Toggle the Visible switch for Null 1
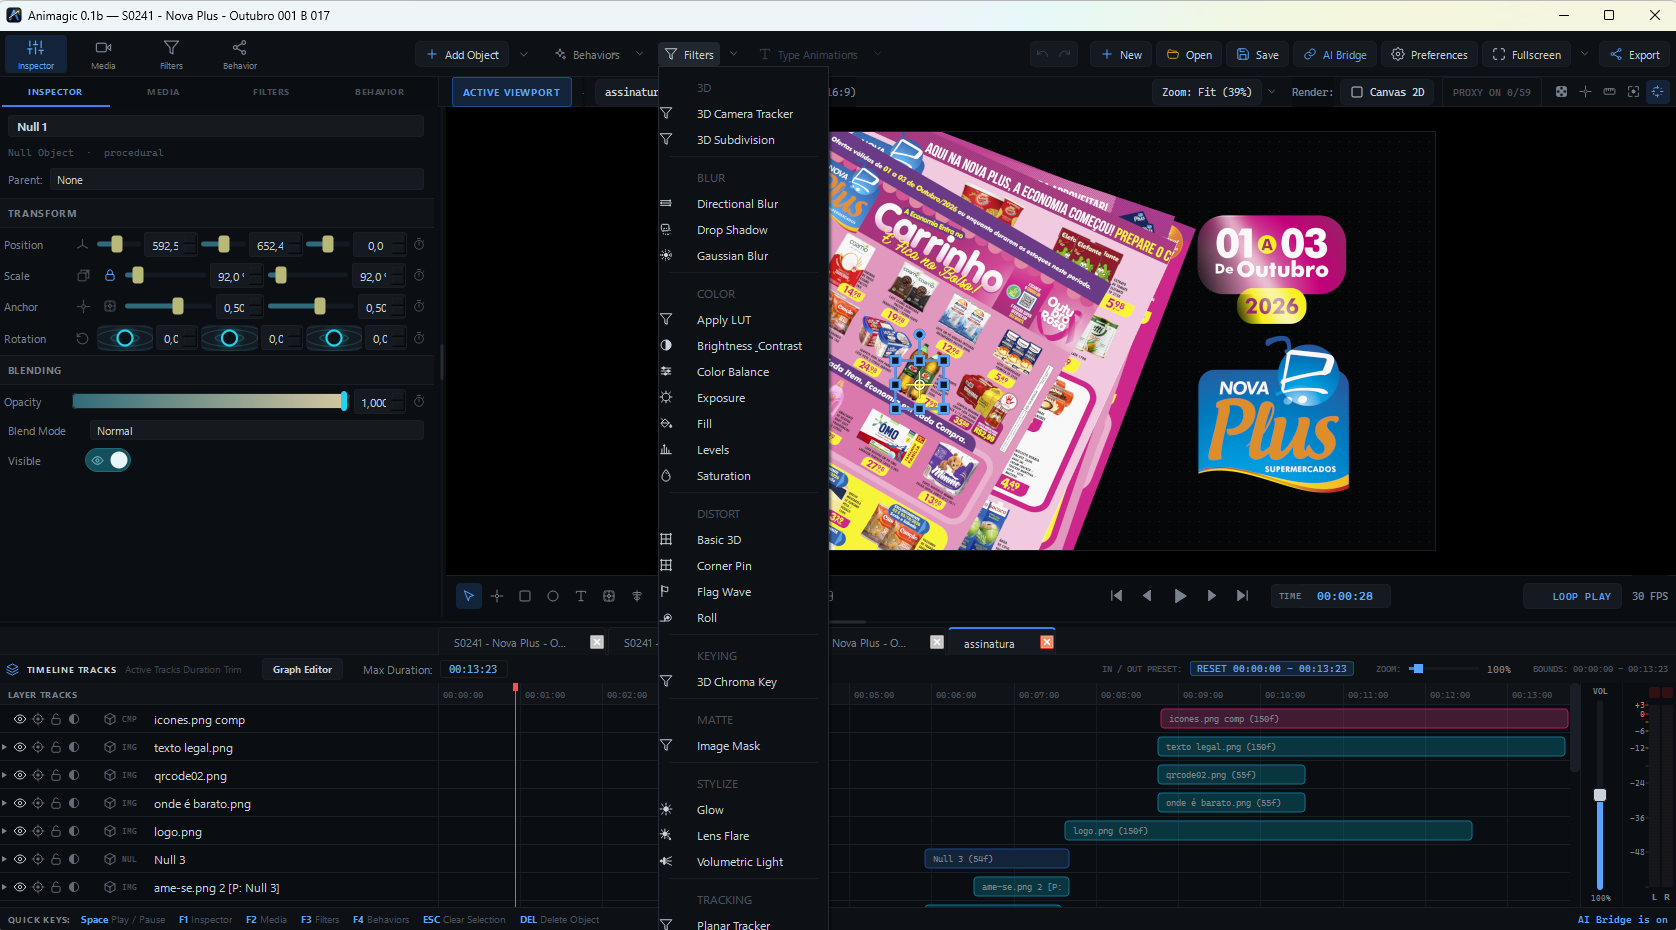The image size is (1676, 930). 108,460
